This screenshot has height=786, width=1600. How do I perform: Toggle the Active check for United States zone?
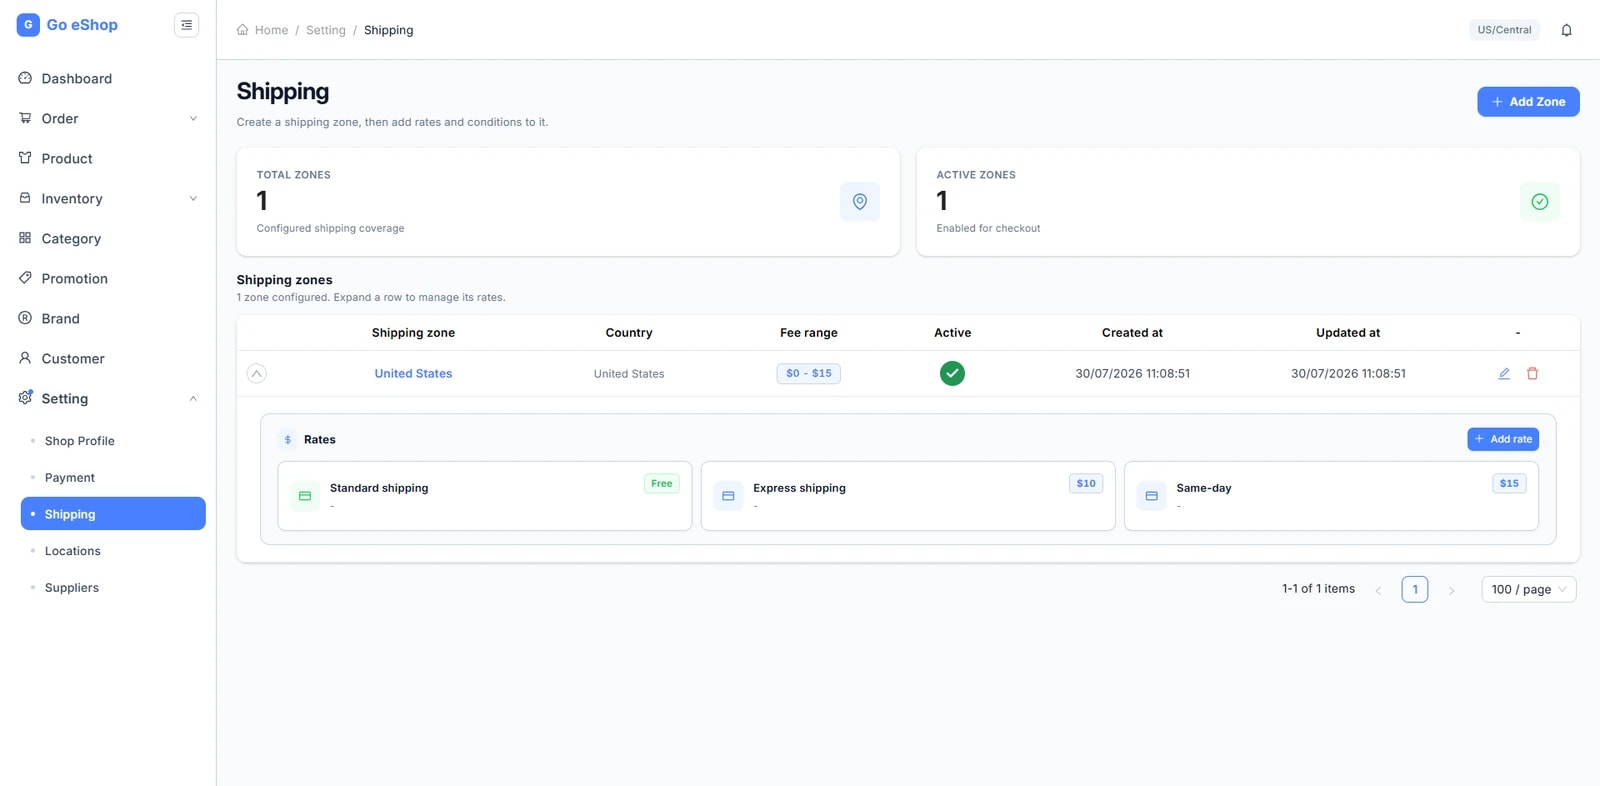click(952, 374)
